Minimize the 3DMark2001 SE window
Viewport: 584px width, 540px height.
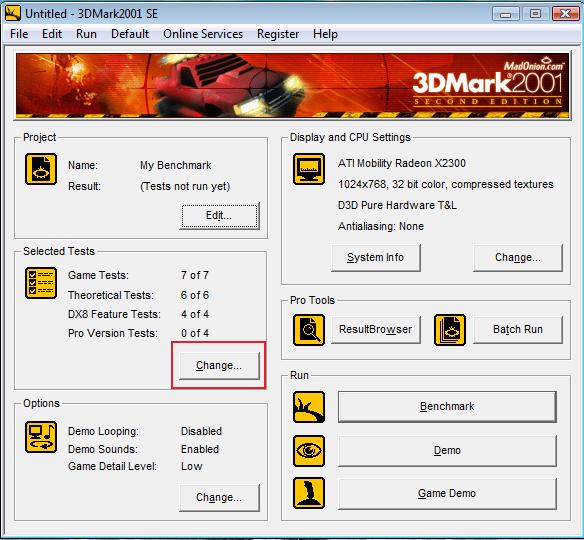[506, 14]
